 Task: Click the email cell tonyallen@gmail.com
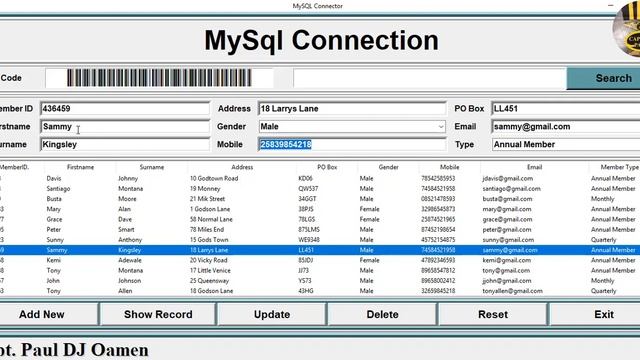pos(512,291)
